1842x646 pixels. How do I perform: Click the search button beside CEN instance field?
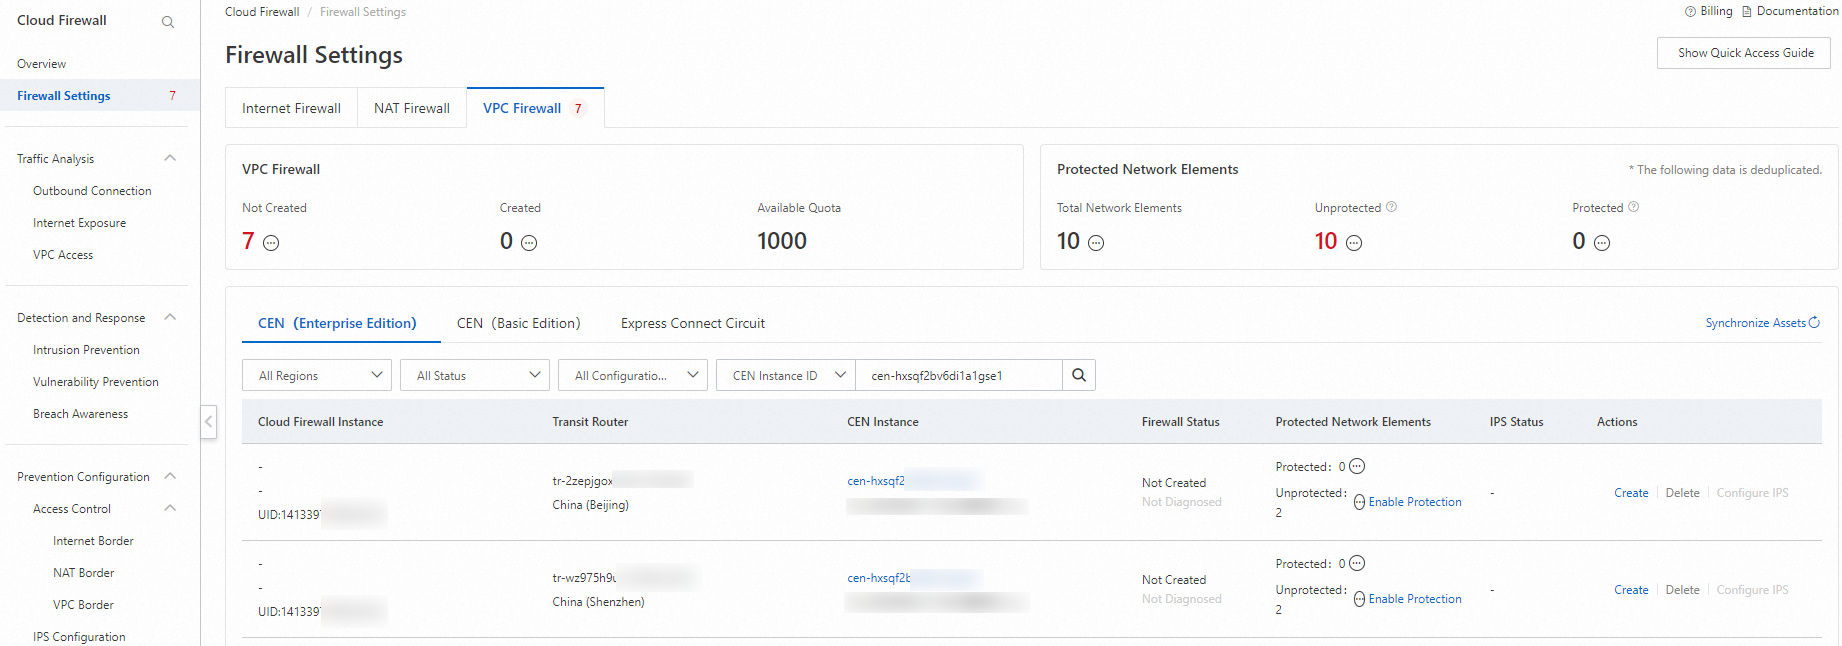pos(1079,375)
